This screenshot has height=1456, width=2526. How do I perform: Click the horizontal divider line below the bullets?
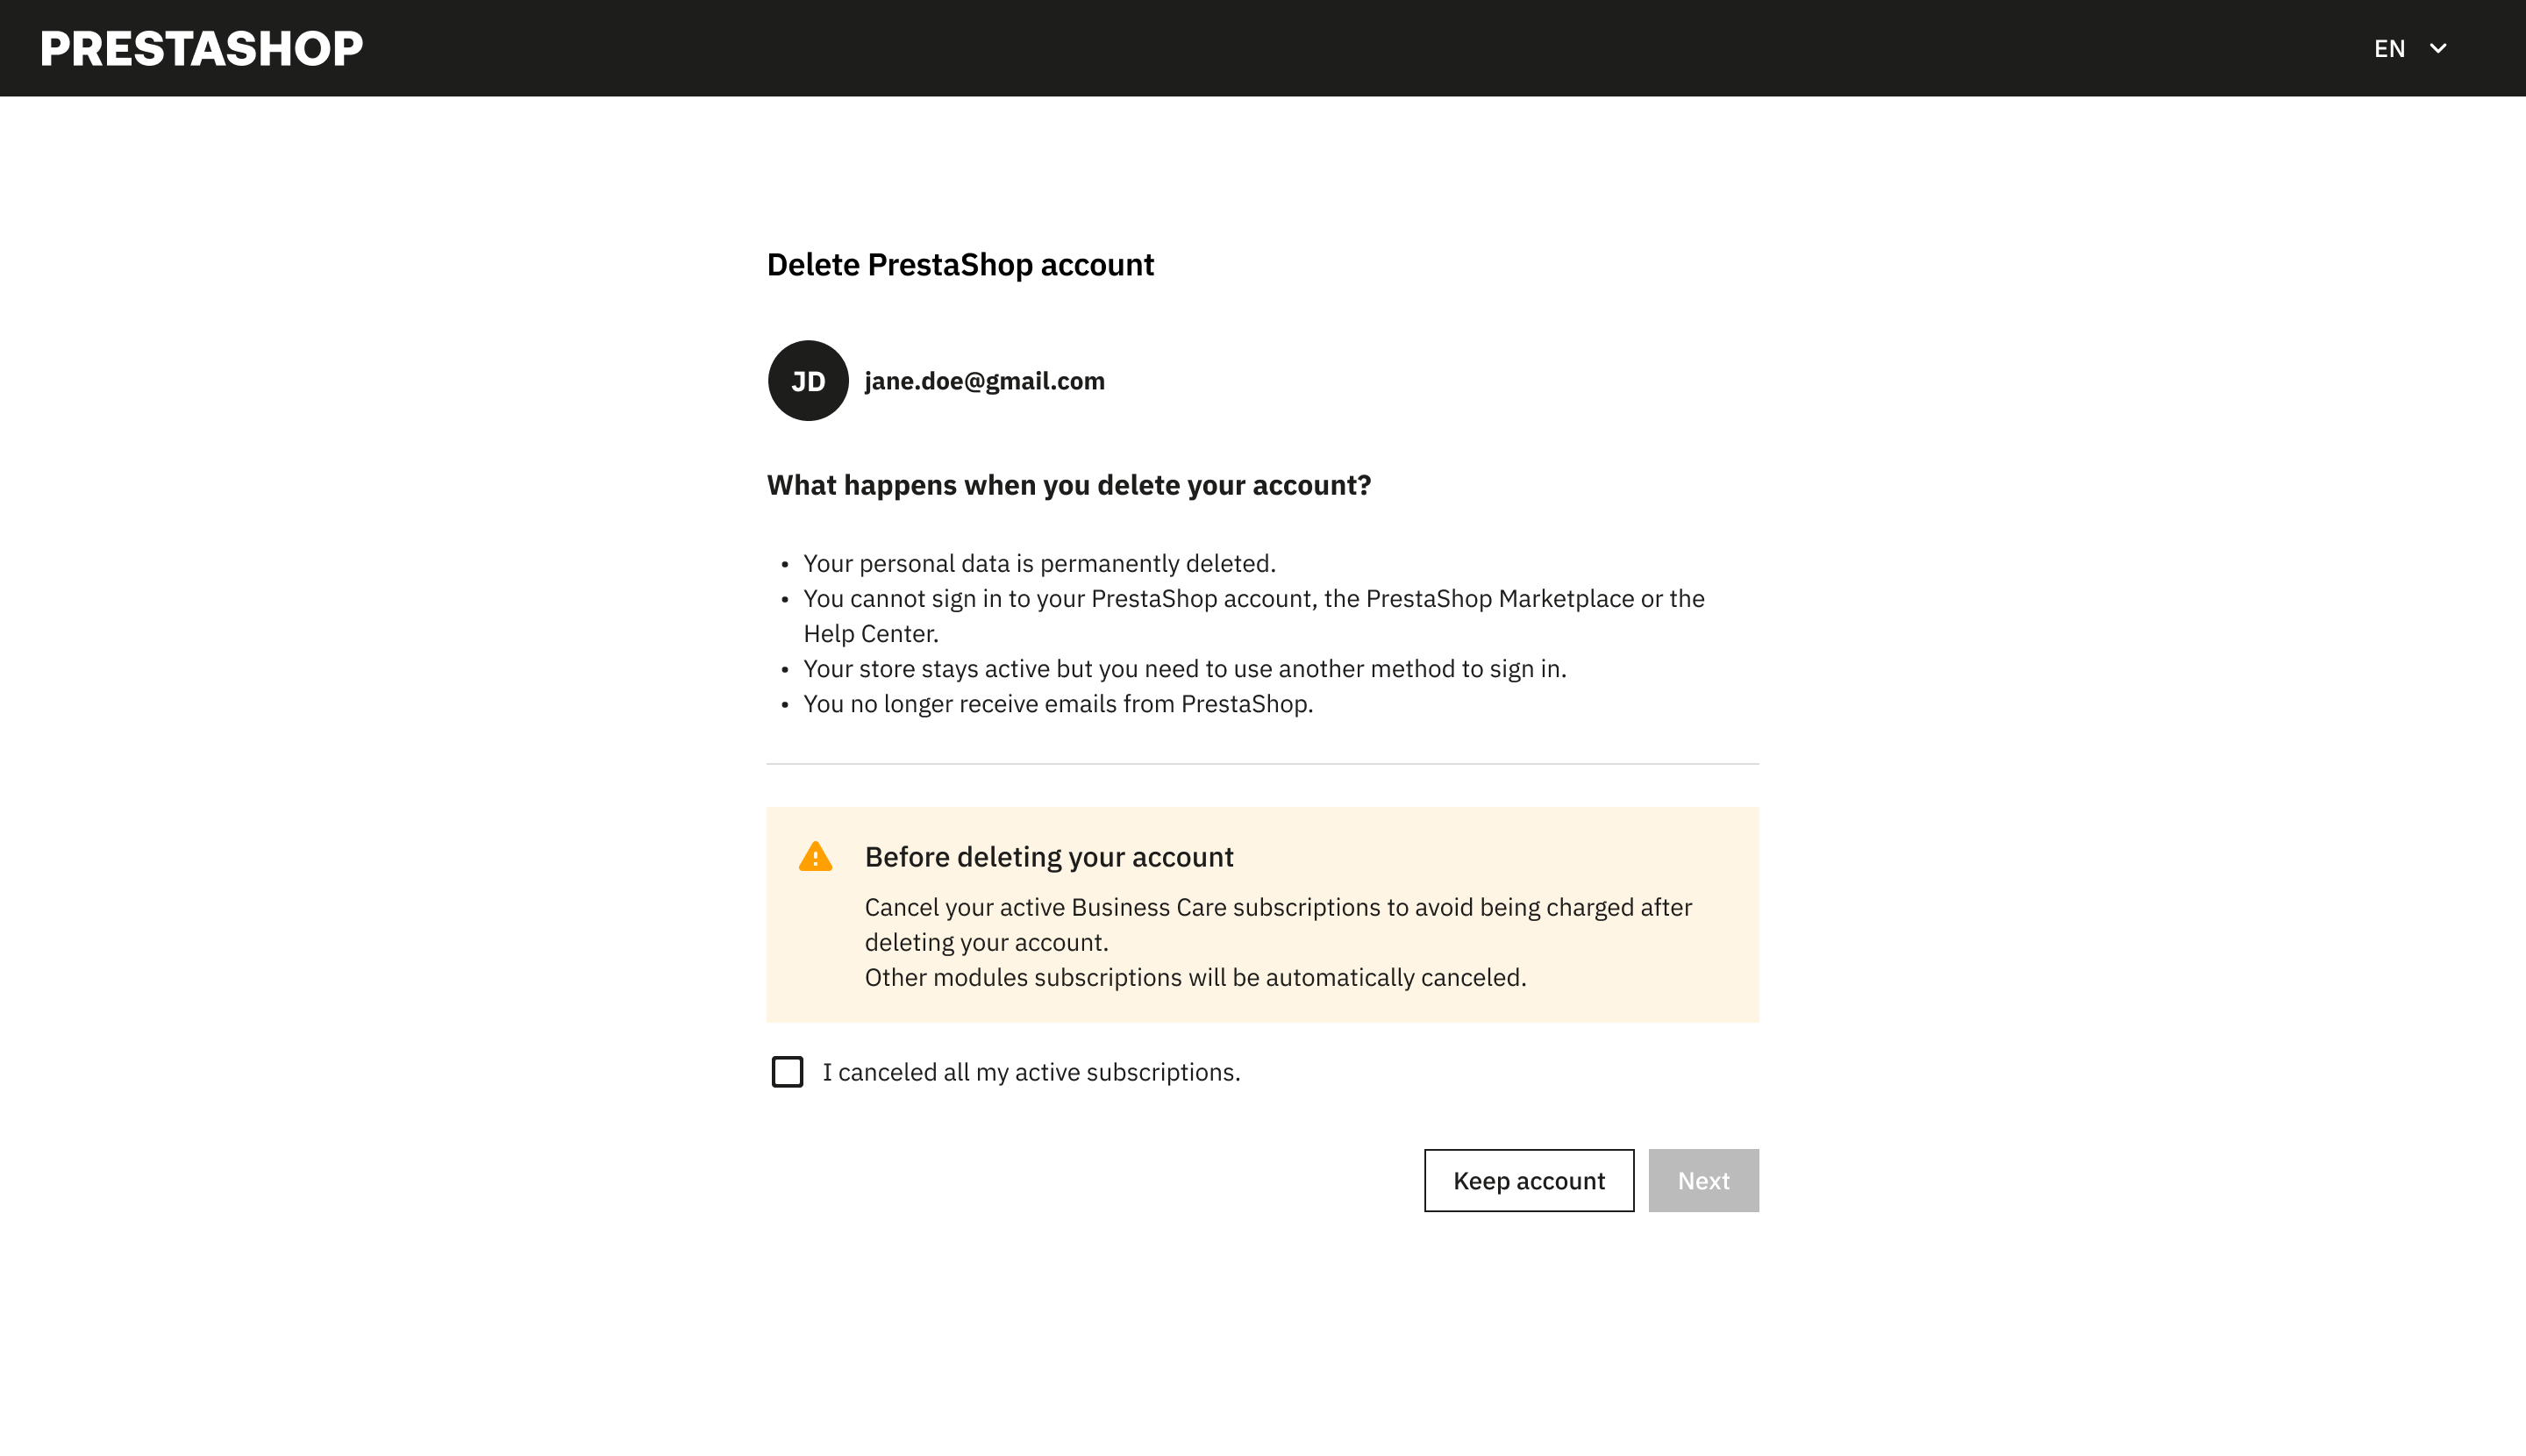tap(1262, 764)
